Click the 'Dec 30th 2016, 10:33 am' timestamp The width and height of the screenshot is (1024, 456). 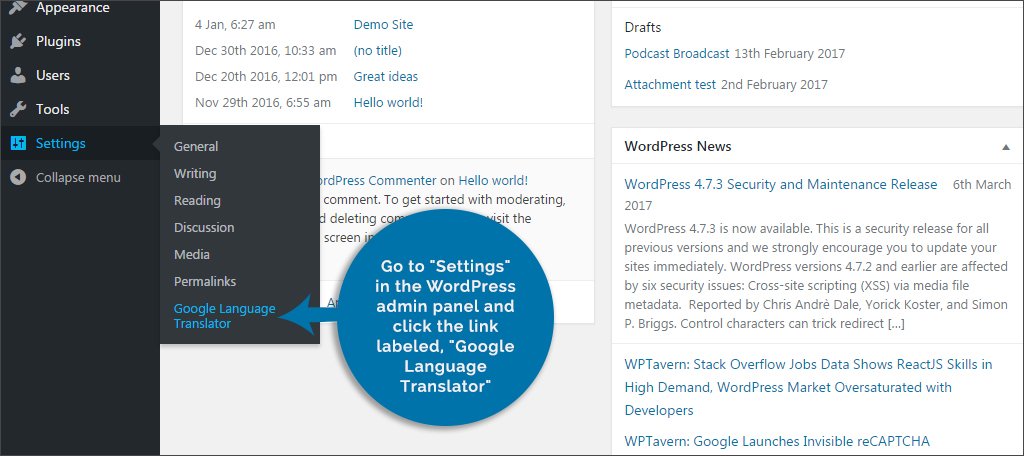266,50
